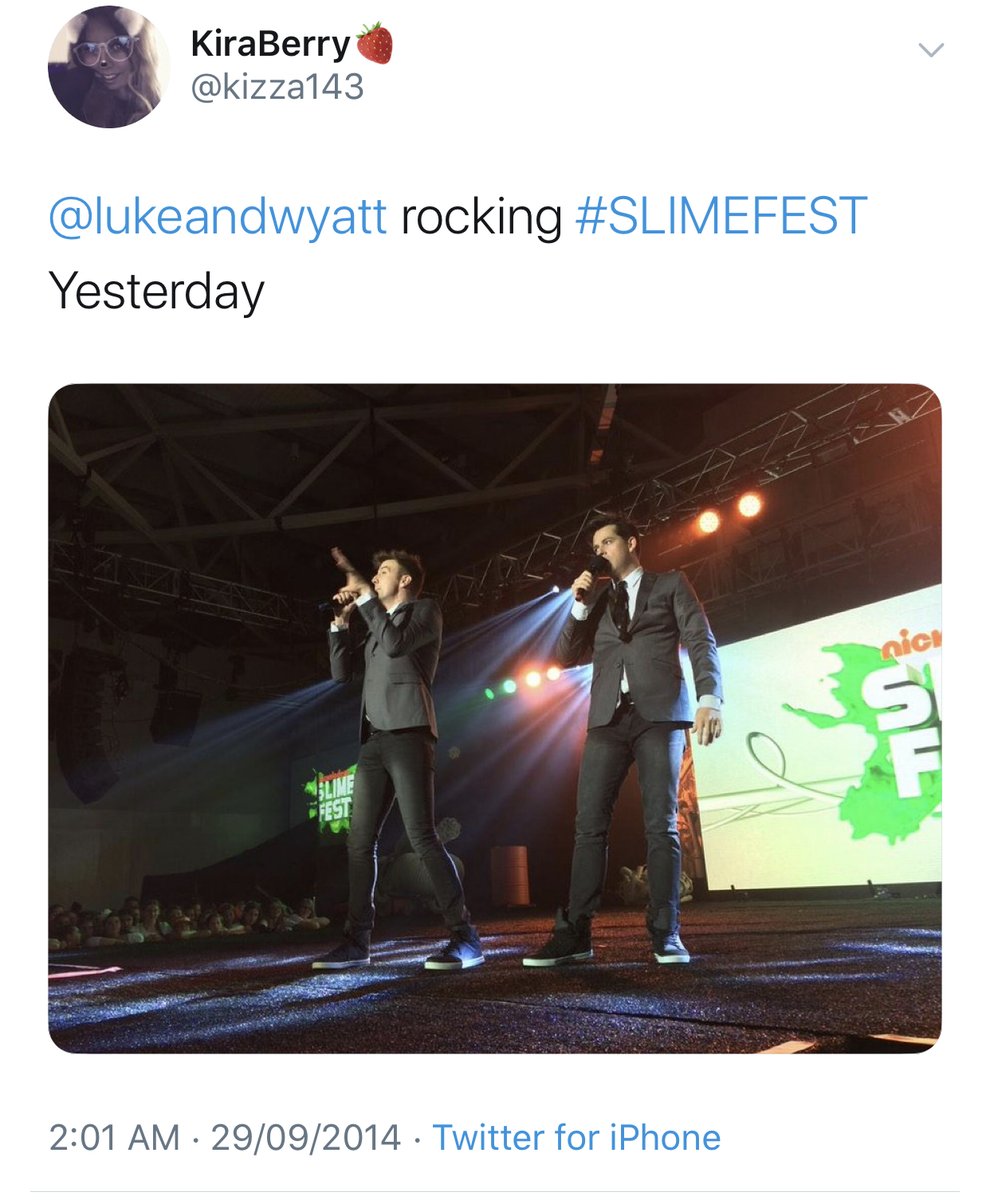Image resolution: width=990 pixels, height=1200 pixels.
Task: Open the #SLIMEFEST hashtag
Action: pyautogui.click(x=722, y=217)
